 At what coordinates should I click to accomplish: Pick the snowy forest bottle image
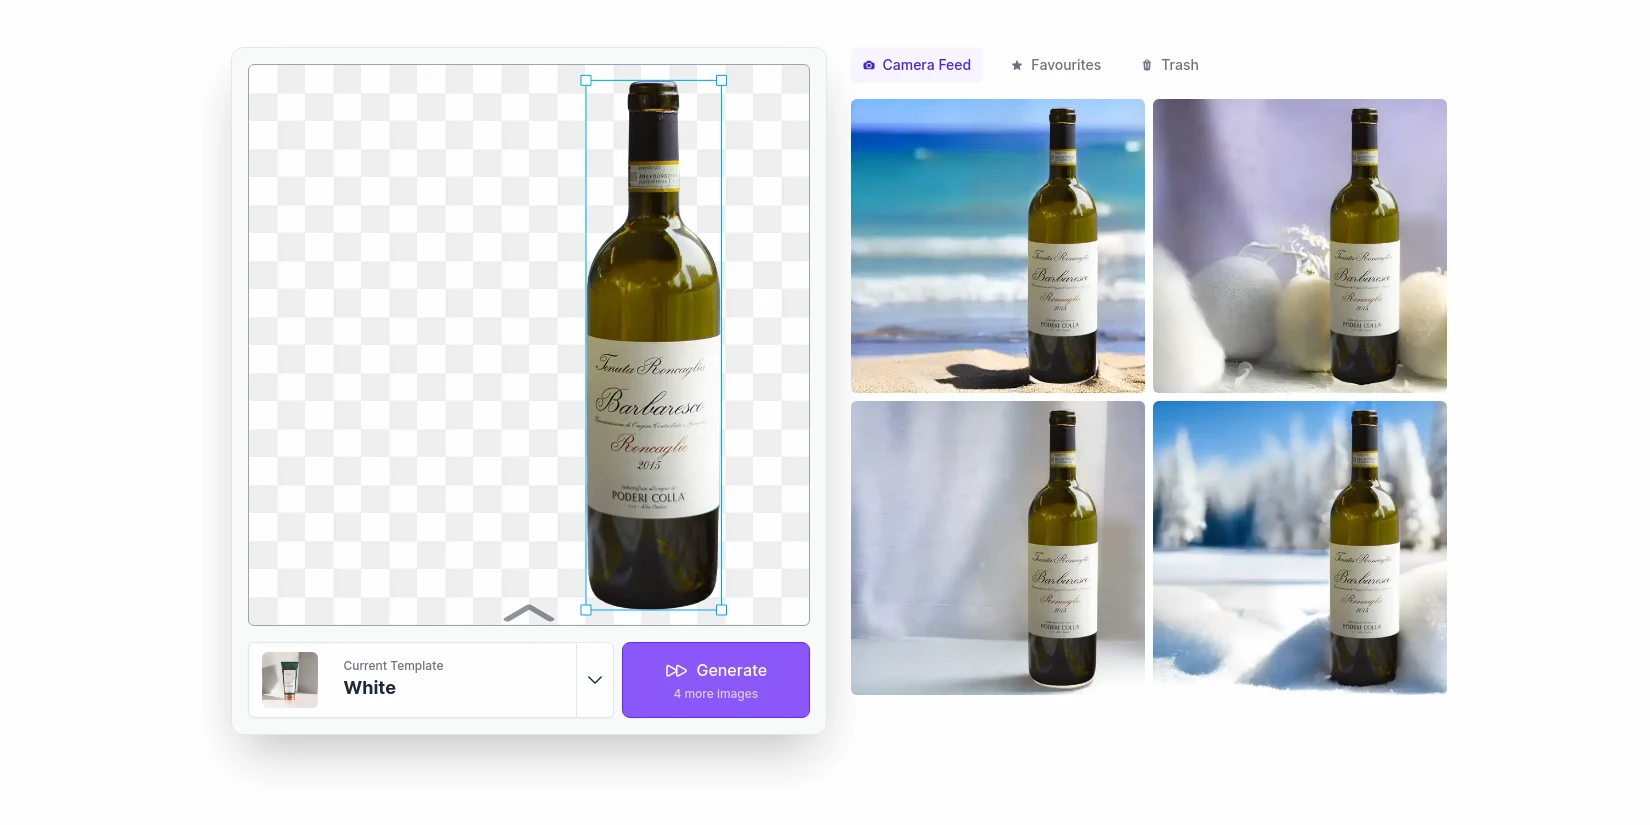click(x=1299, y=548)
